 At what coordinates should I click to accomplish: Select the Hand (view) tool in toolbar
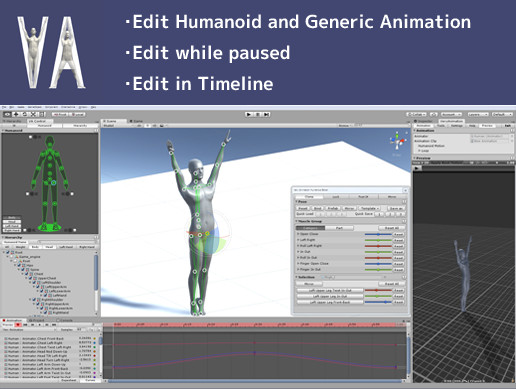(7, 114)
